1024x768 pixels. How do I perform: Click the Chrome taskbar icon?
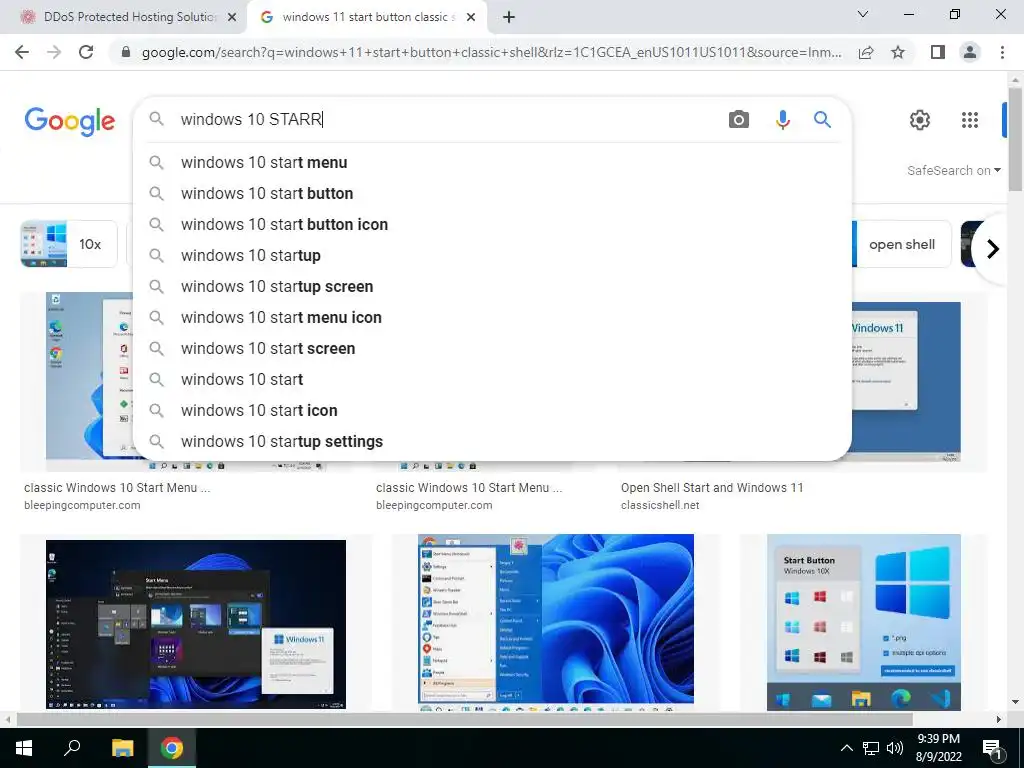[x=172, y=748]
